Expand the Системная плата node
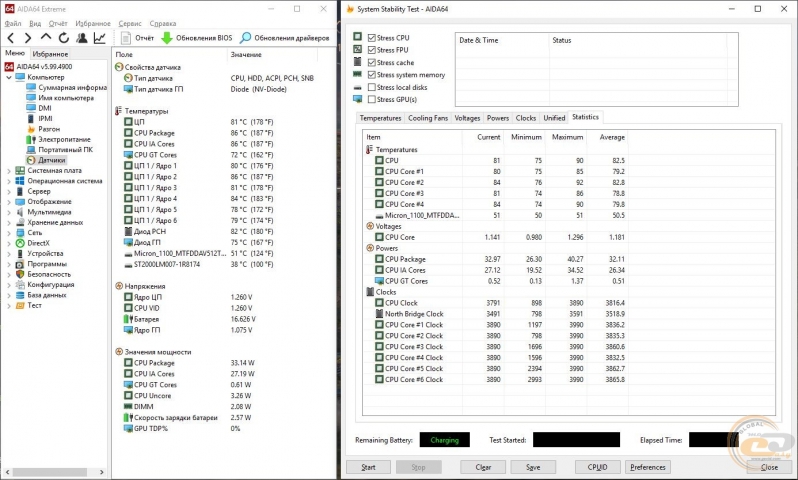Viewport: 798px width, 480px height. [9, 171]
